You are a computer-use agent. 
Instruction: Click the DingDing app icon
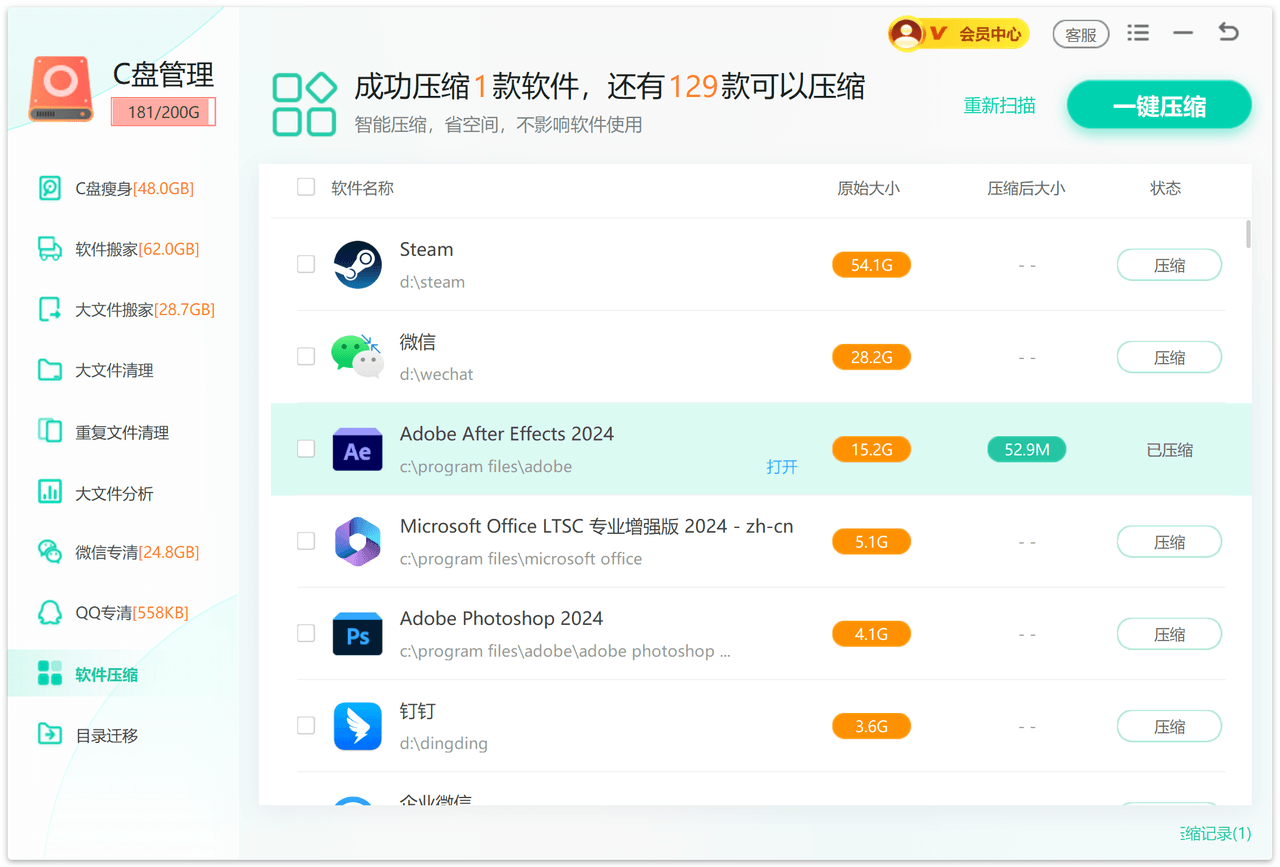click(357, 727)
